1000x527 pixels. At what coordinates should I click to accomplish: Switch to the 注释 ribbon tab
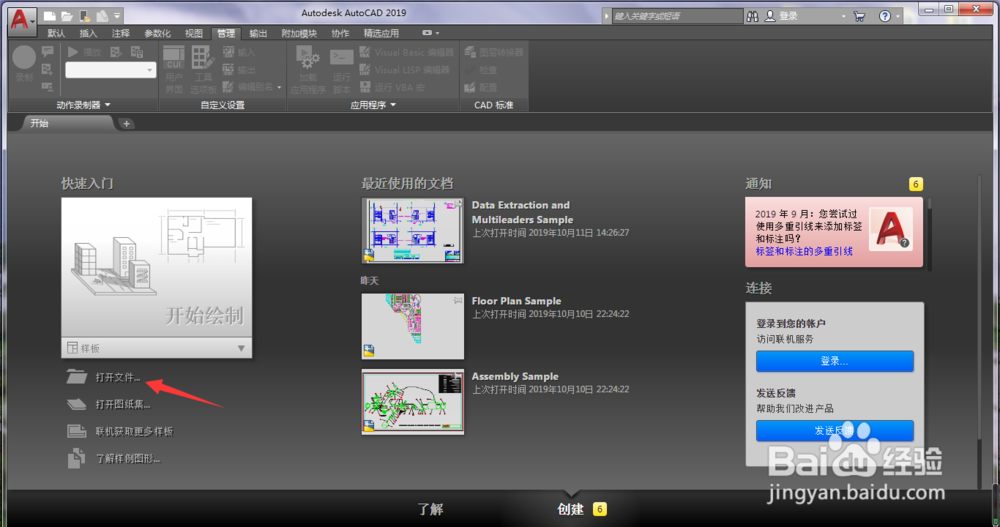(x=121, y=33)
